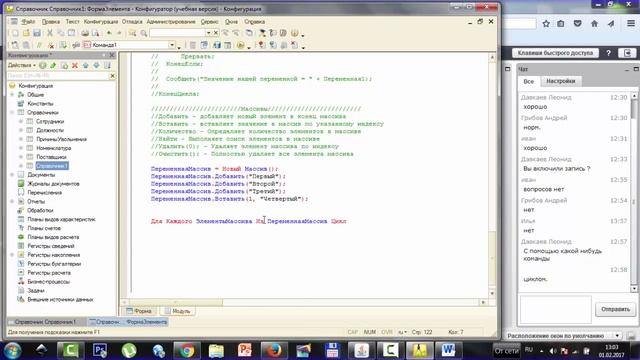This screenshot has height=360, width=640.
Task: Click the Клавиши быстрого доступа button
Action: pos(555,53)
